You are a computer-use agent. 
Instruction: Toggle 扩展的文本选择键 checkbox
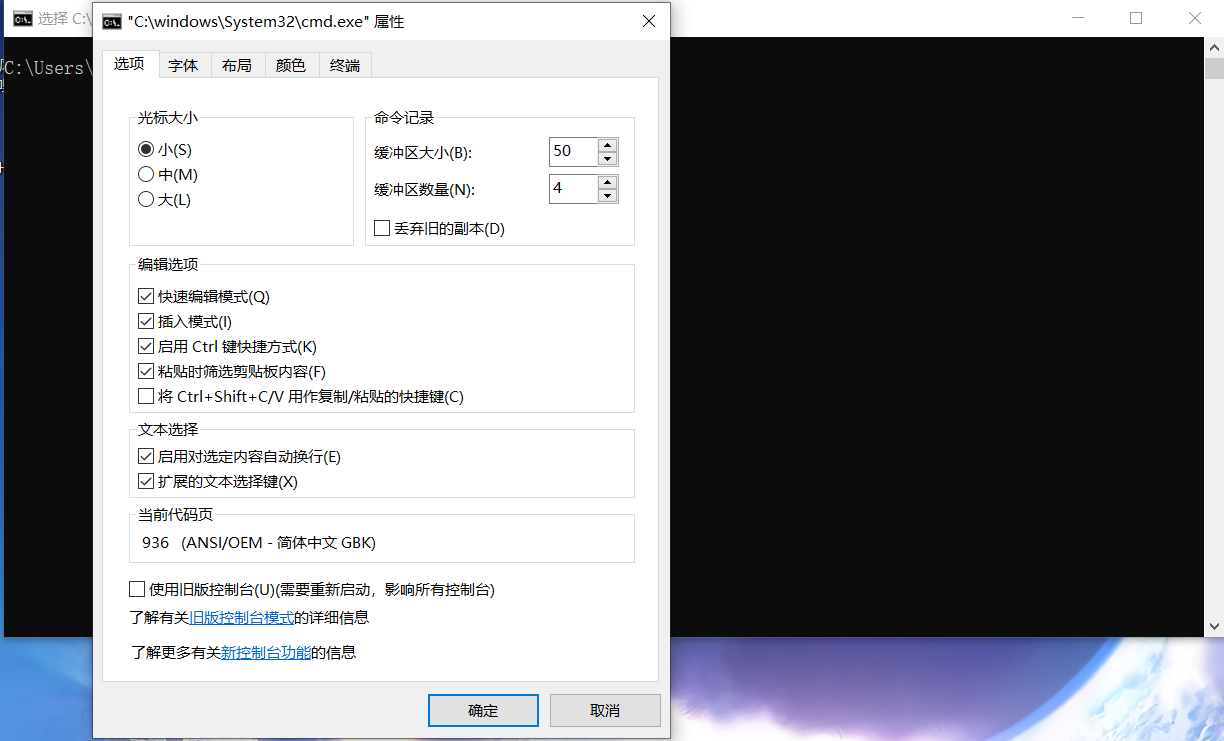click(x=147, y=482)
